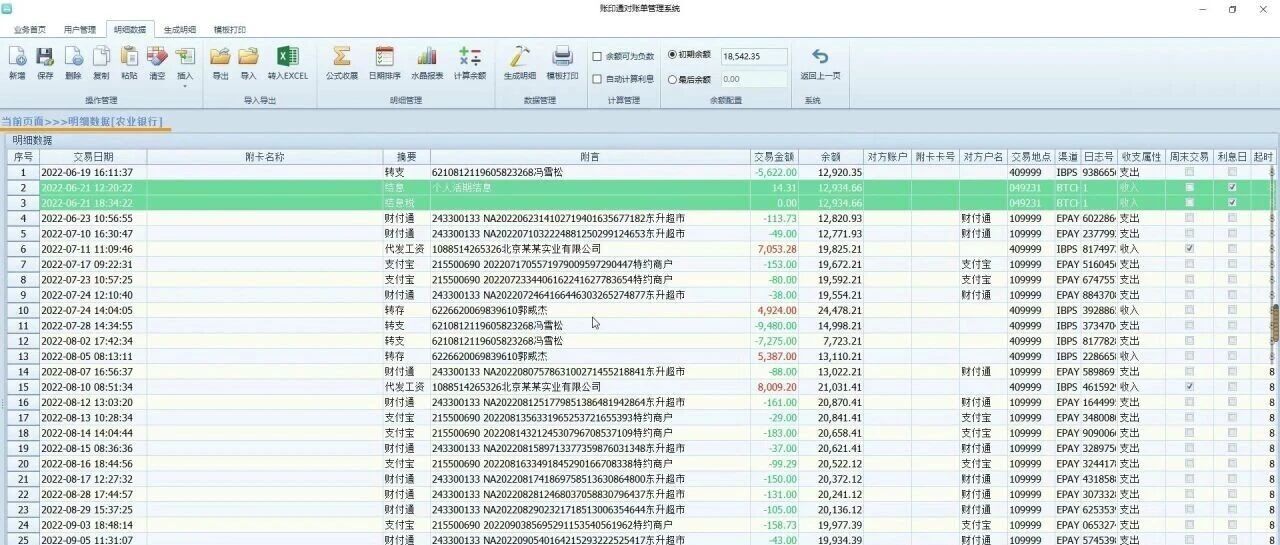This screenshot has width=1280, height=545.
Task: Sort by the 交易日期 column header
Action: (x=92, y=157)
